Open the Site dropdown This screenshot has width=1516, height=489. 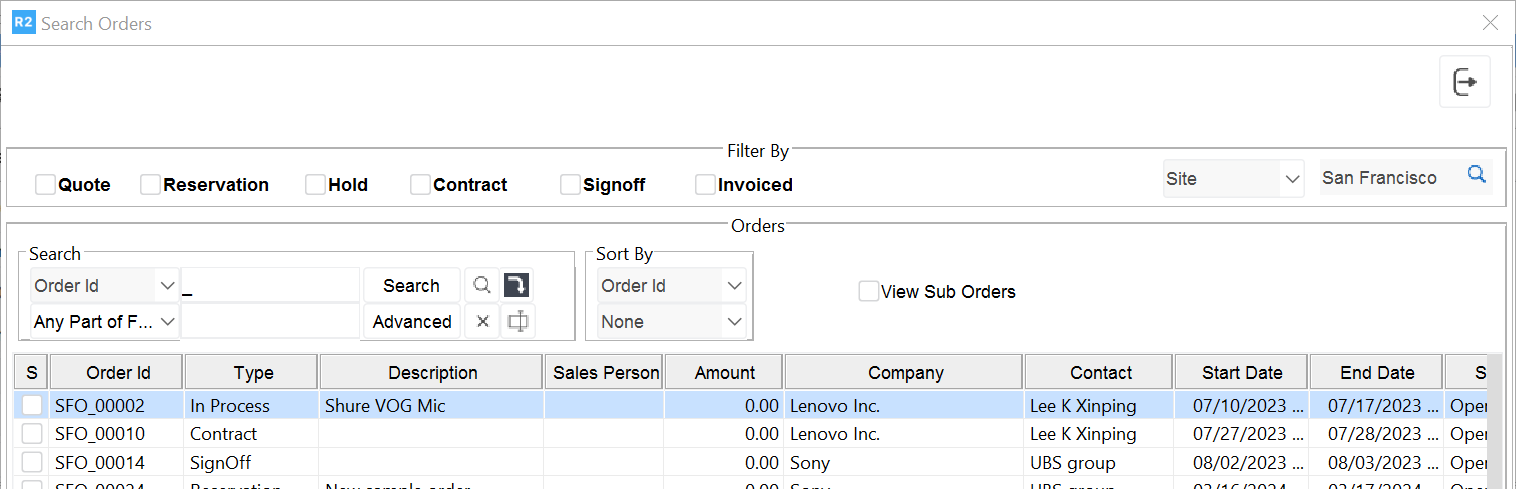click(x=1233, y=179)
